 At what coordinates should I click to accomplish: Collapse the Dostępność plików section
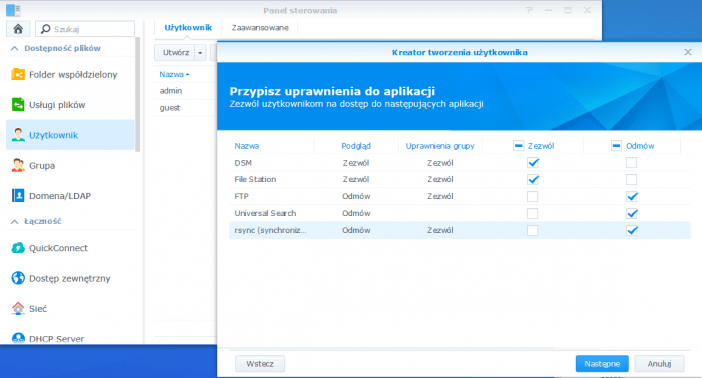pos(15,48)
